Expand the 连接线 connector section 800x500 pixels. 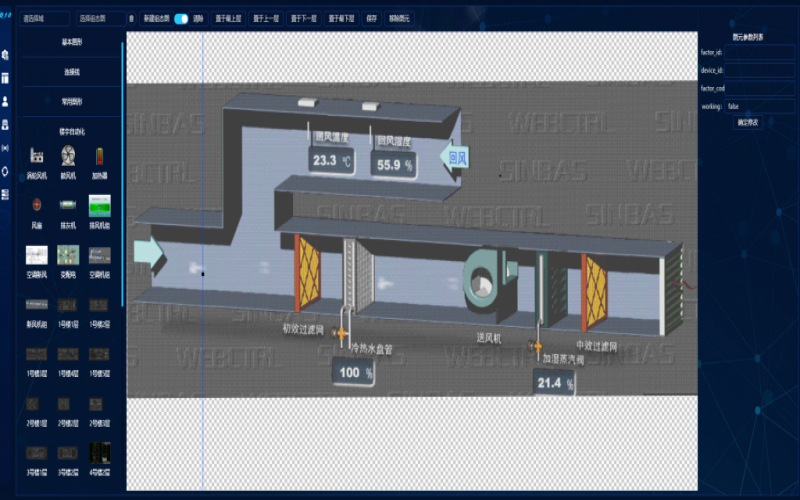coord(72,72)
